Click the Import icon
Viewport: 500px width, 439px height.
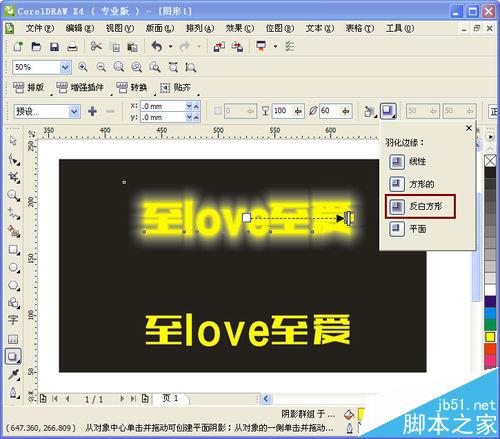point(219,47)
